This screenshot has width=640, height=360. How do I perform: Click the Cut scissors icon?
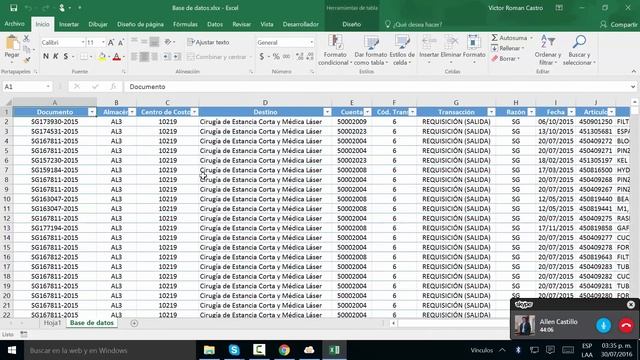pos(27,38)
